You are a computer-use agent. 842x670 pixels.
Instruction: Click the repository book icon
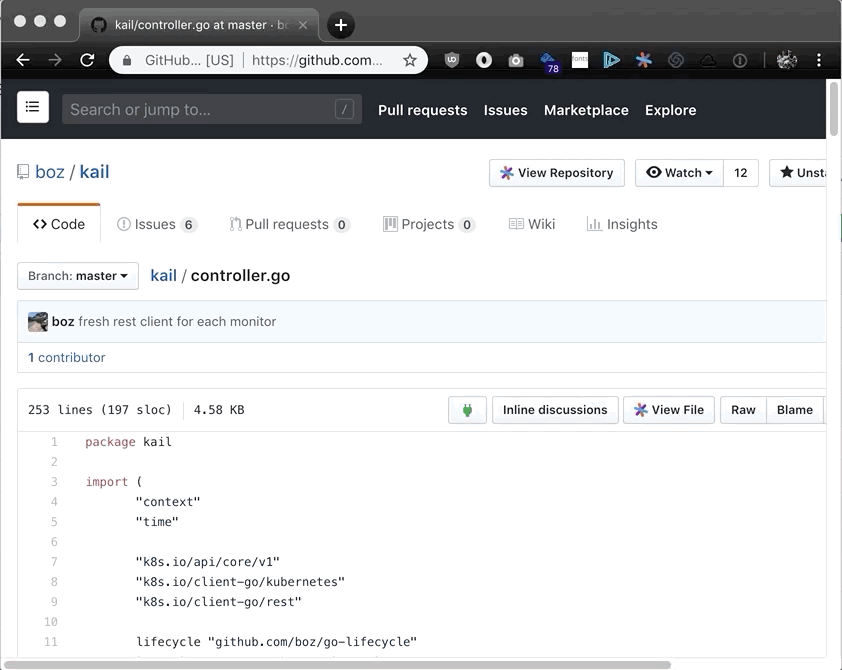23,172
